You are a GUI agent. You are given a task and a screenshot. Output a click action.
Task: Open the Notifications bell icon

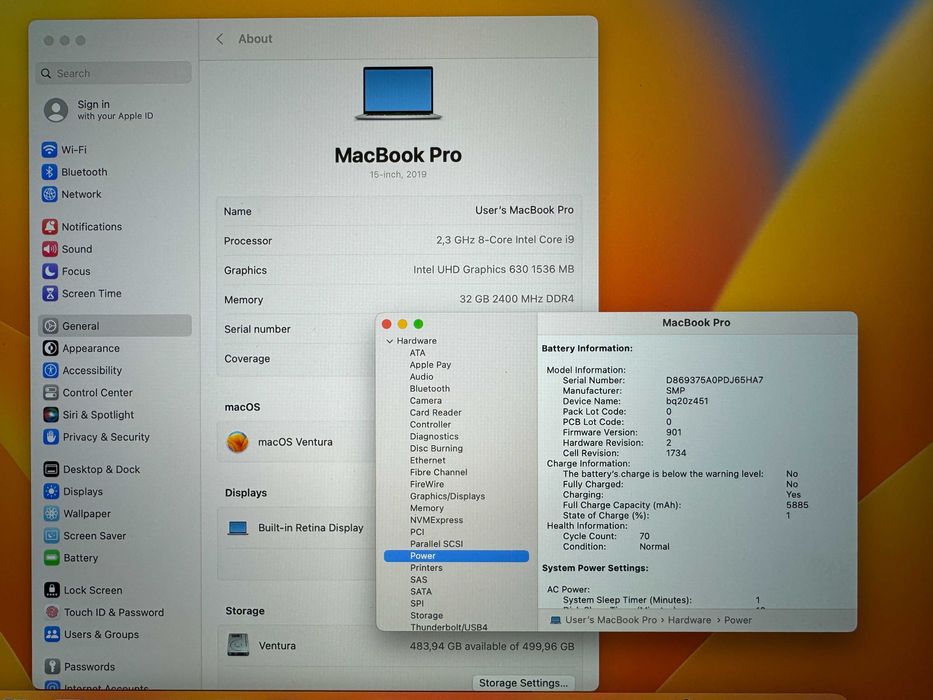pos(50,227)
